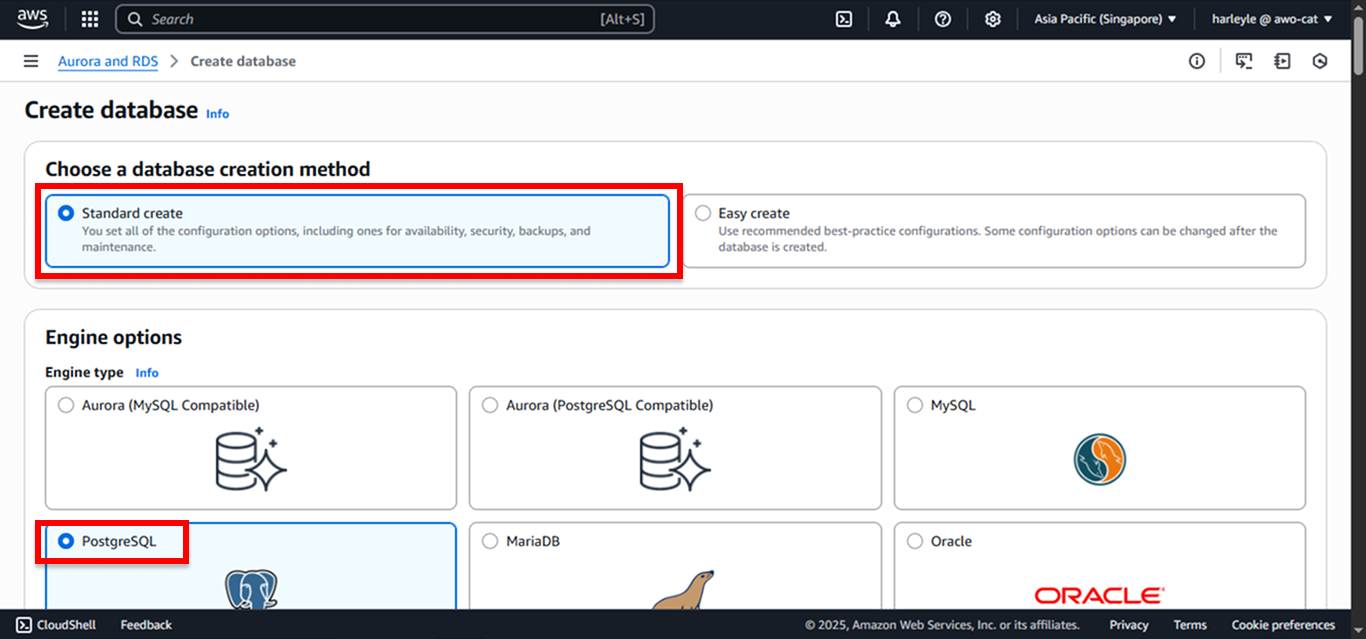Open Info link next to Create database

pyautogui.click(x=217, y=114)
